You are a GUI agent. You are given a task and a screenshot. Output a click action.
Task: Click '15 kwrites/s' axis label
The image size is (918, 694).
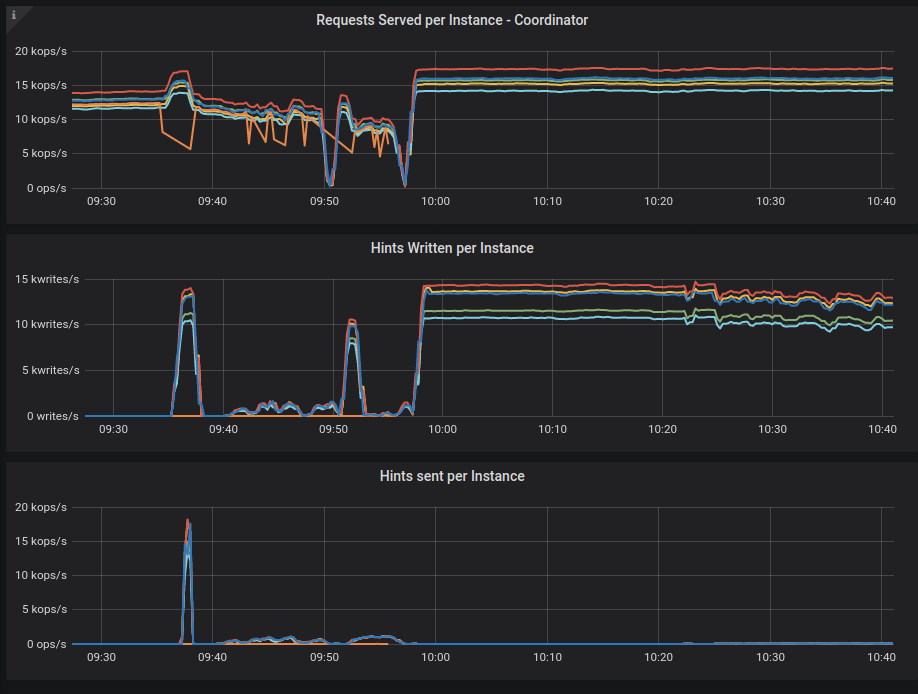(x=47, y=279)
